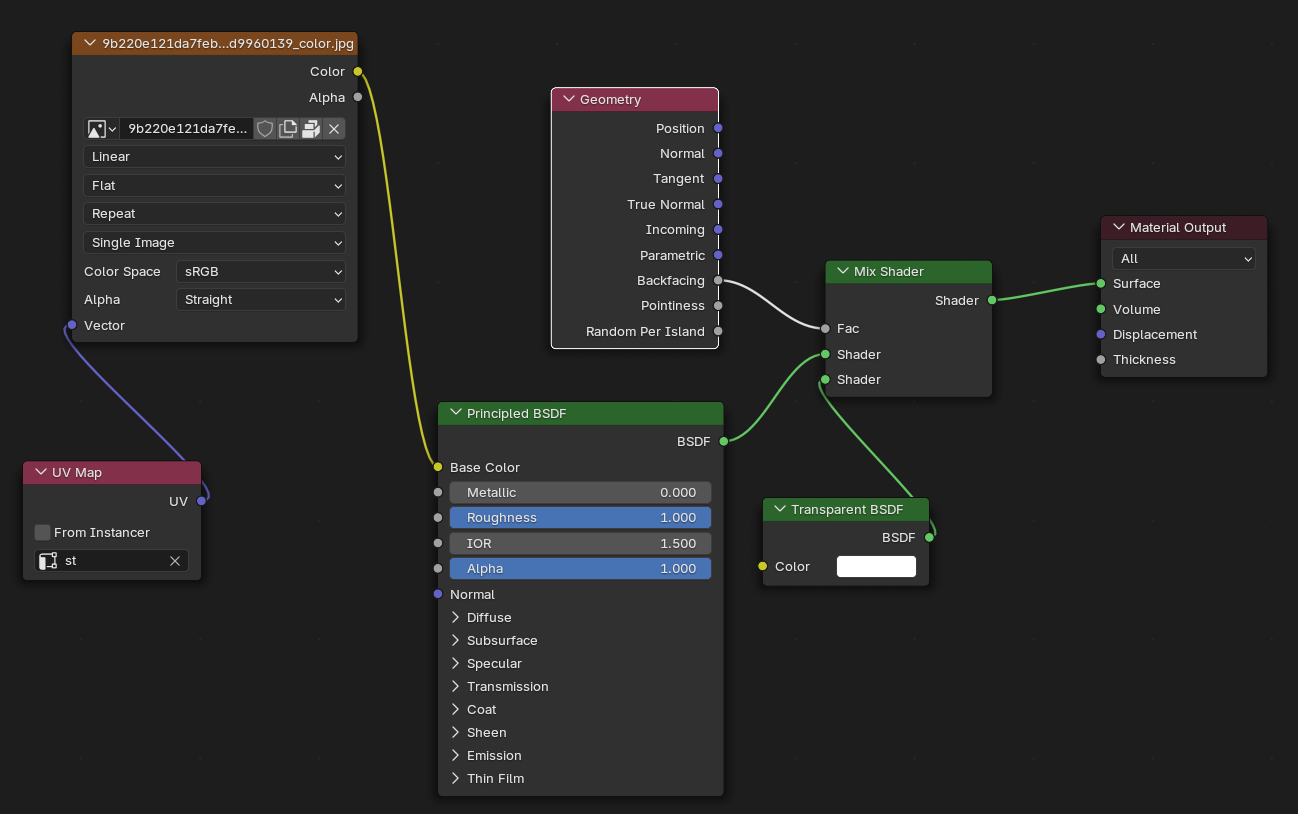The width and height of the screenshot is (1298, 814).
Task: Click the UV map icon beside 'st'
Action: click(x=48, y=561)
